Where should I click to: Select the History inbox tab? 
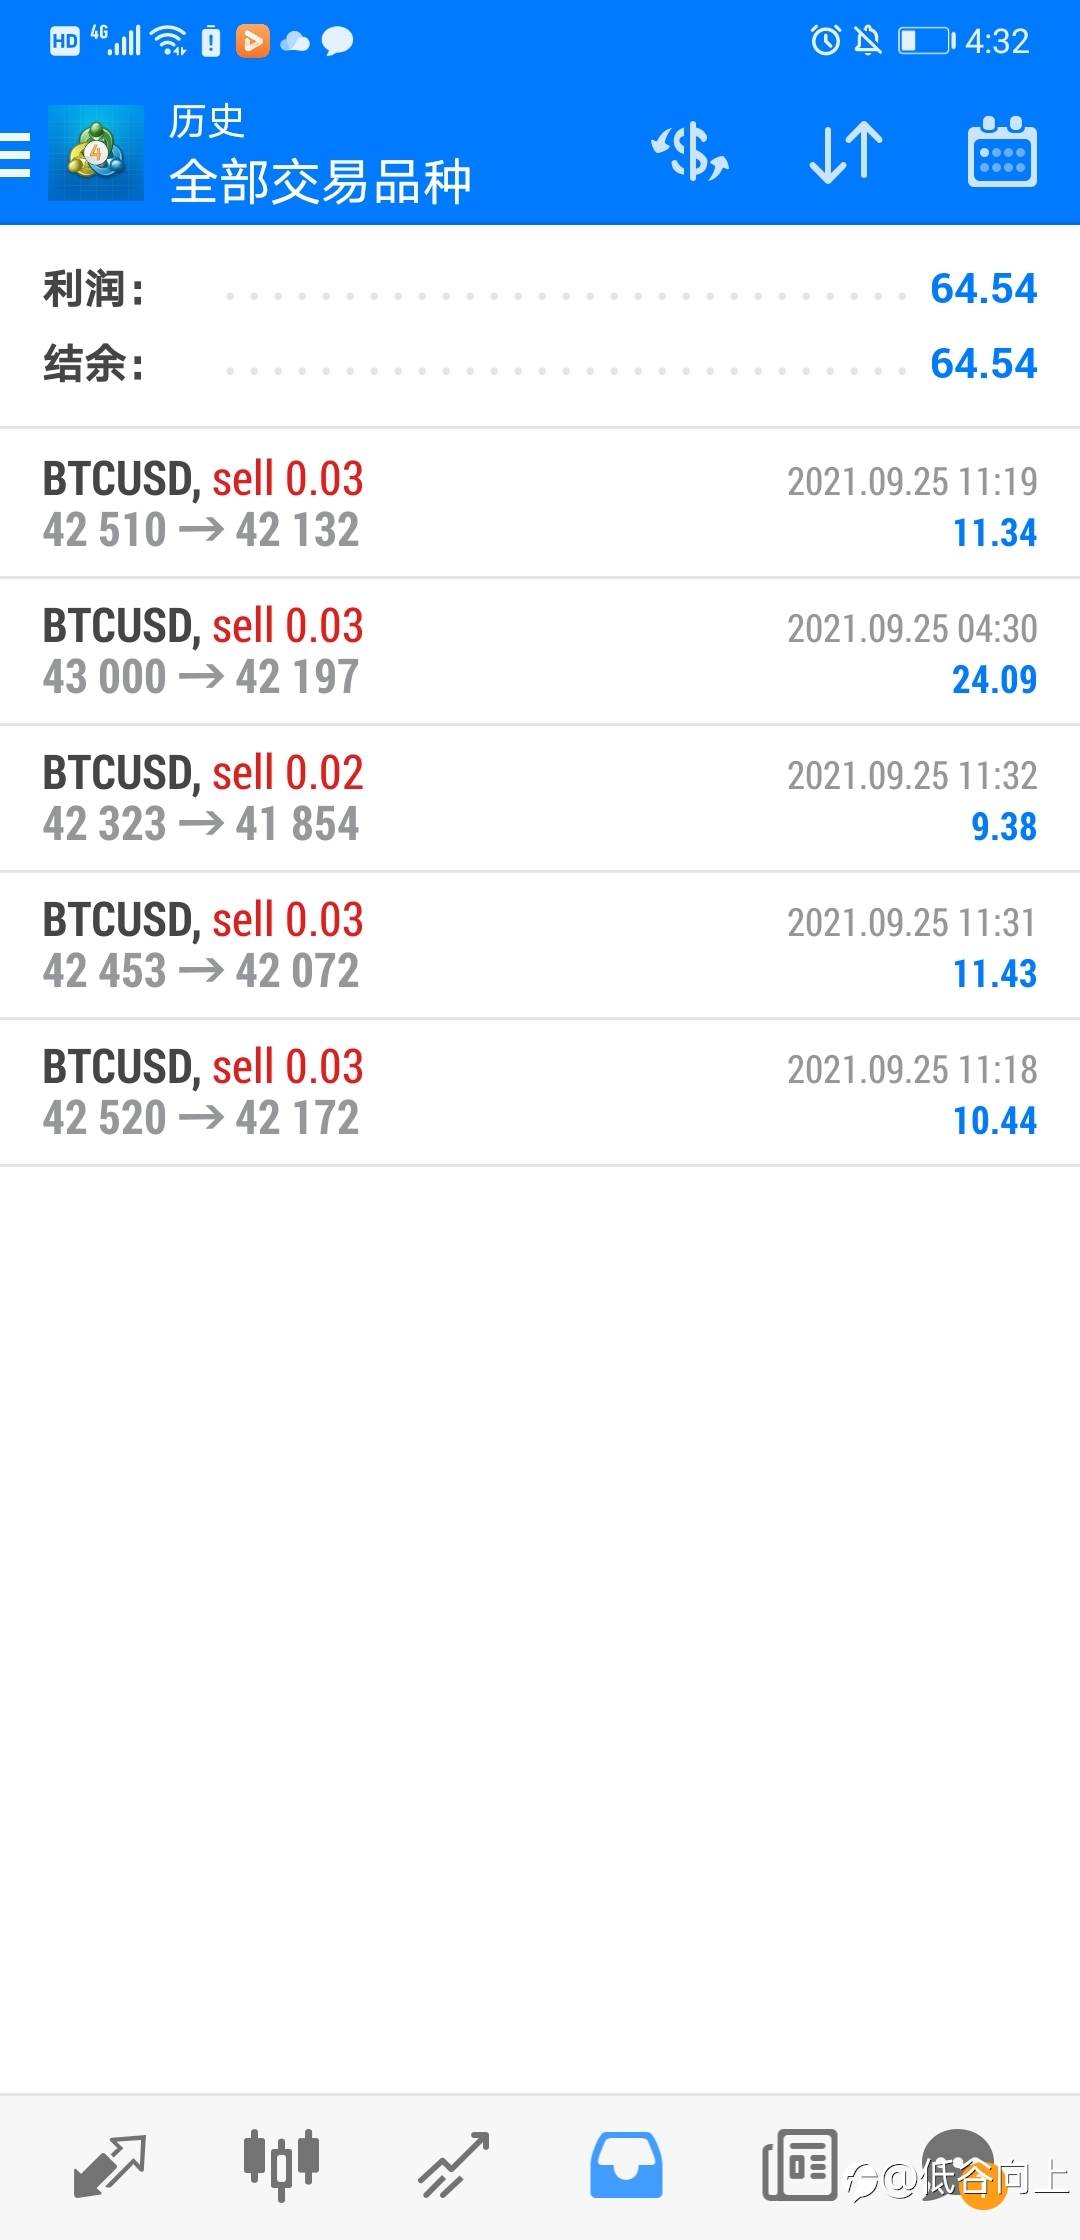[x=626, y=2166]
